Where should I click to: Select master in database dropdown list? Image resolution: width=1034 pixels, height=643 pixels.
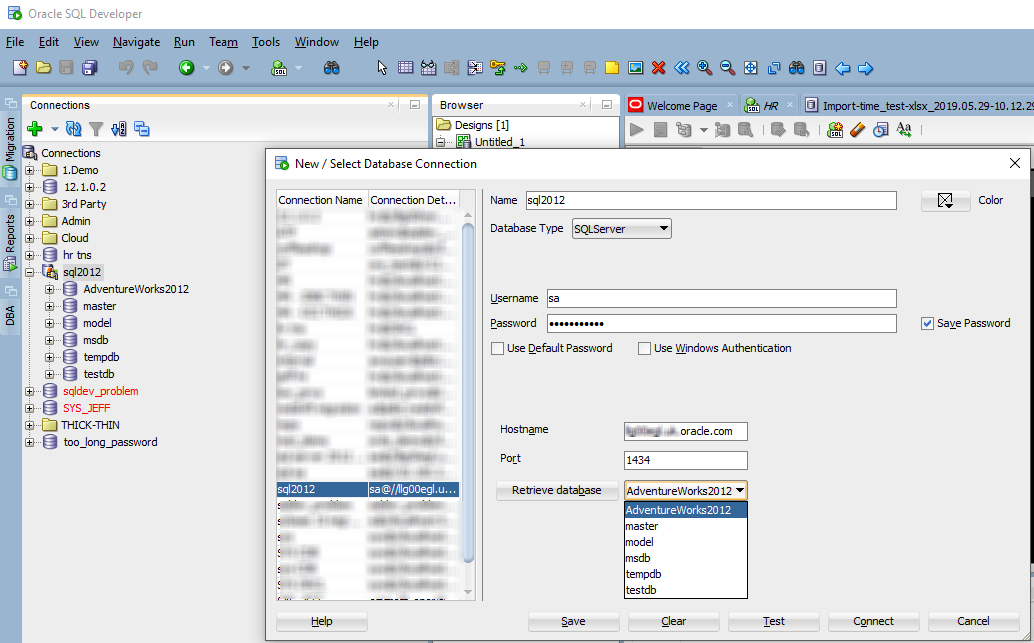pyautogui.click(x=686, y=526)
